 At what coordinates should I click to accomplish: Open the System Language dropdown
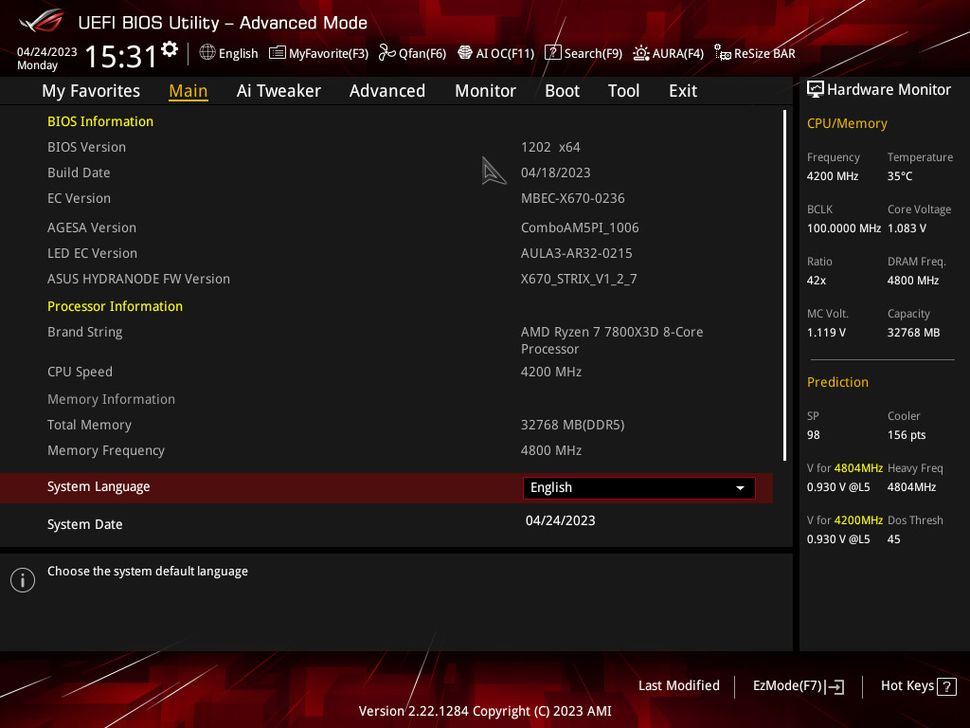pyautogui.click(x=638, y=487)
